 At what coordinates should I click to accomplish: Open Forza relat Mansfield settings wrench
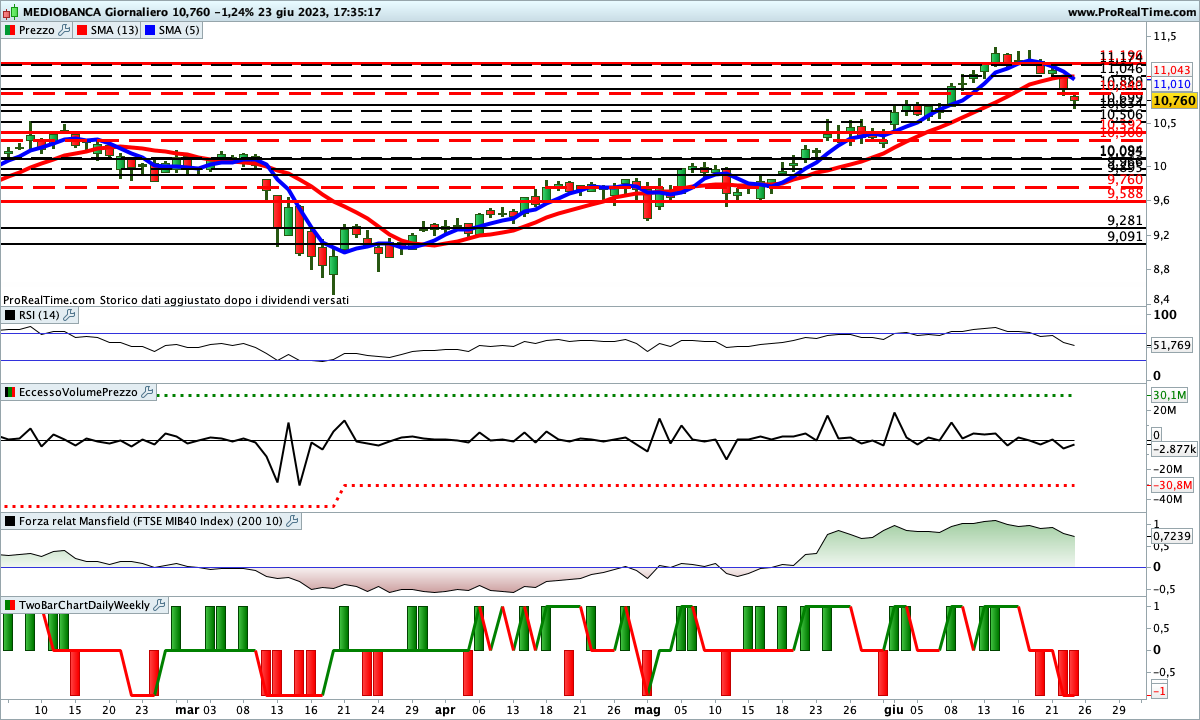[x=292, y=521]
